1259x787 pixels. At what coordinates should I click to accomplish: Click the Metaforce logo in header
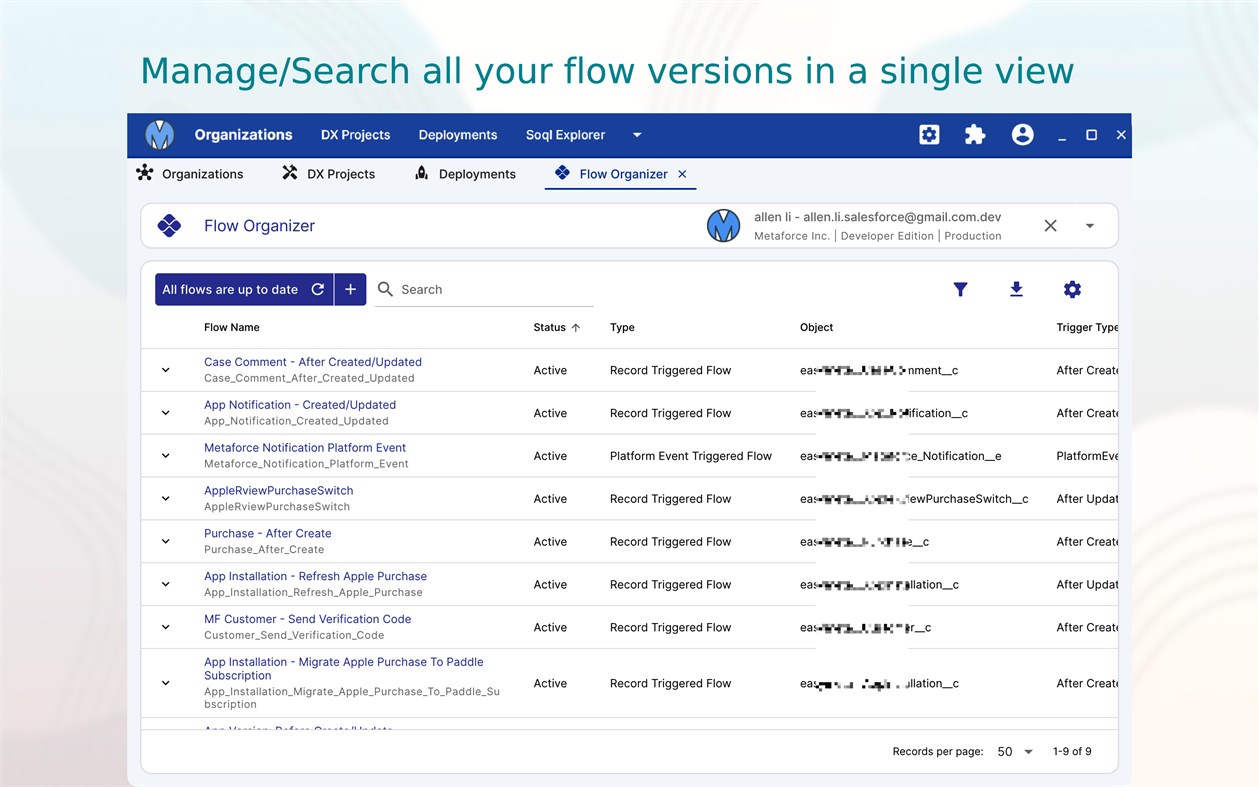tap(160, 135)
